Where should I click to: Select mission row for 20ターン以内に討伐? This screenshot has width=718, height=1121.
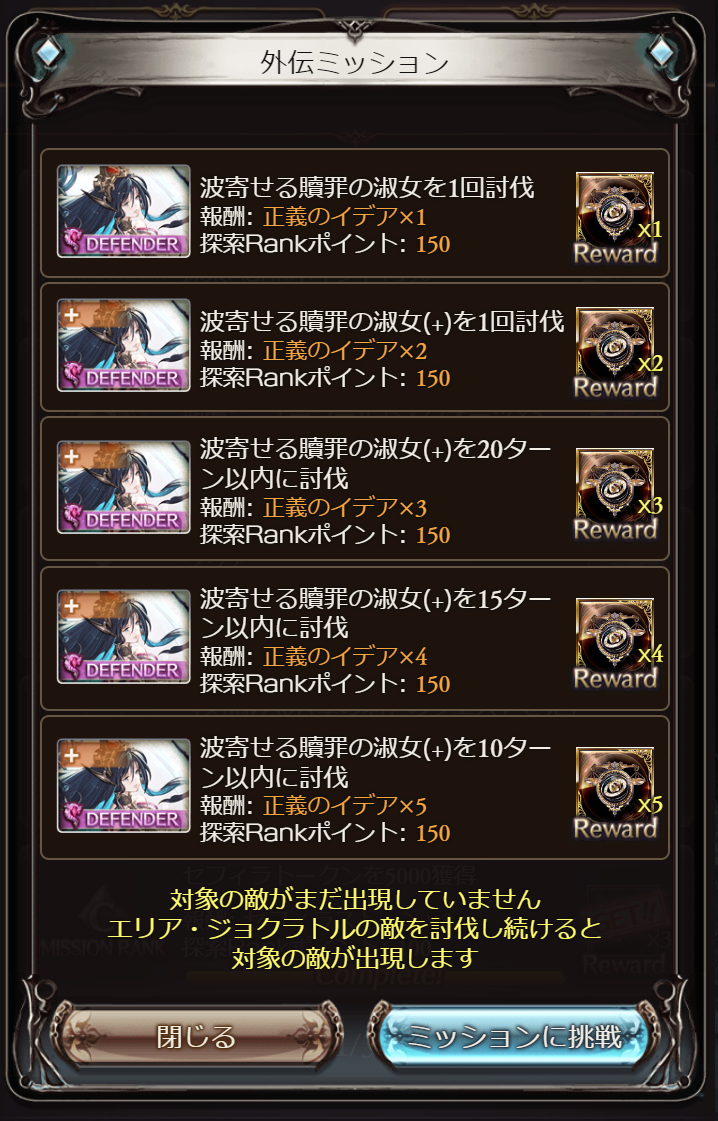(355, 488)
